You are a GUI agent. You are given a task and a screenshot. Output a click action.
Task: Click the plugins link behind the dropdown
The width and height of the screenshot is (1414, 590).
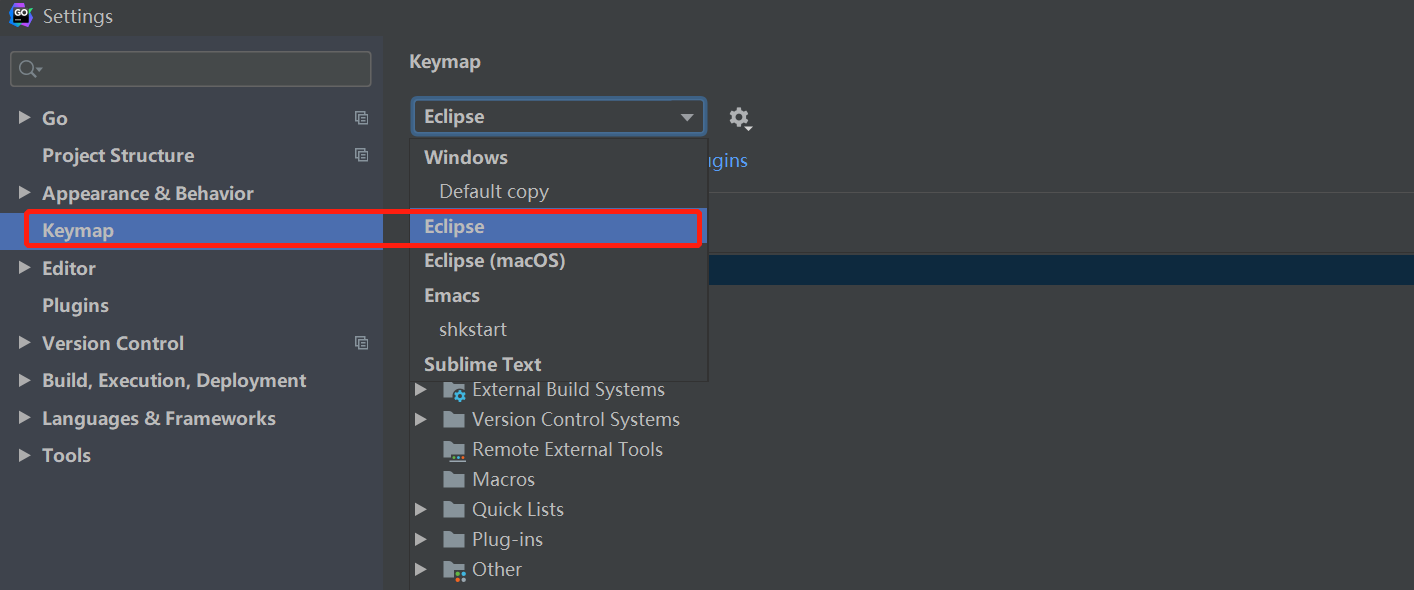(728, 161)
